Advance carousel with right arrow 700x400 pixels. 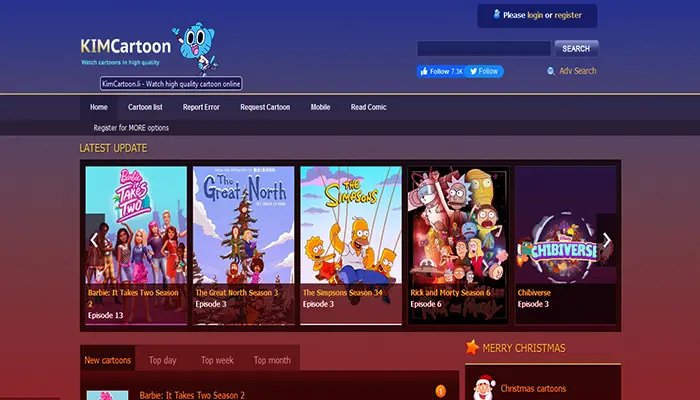(606, 240)
